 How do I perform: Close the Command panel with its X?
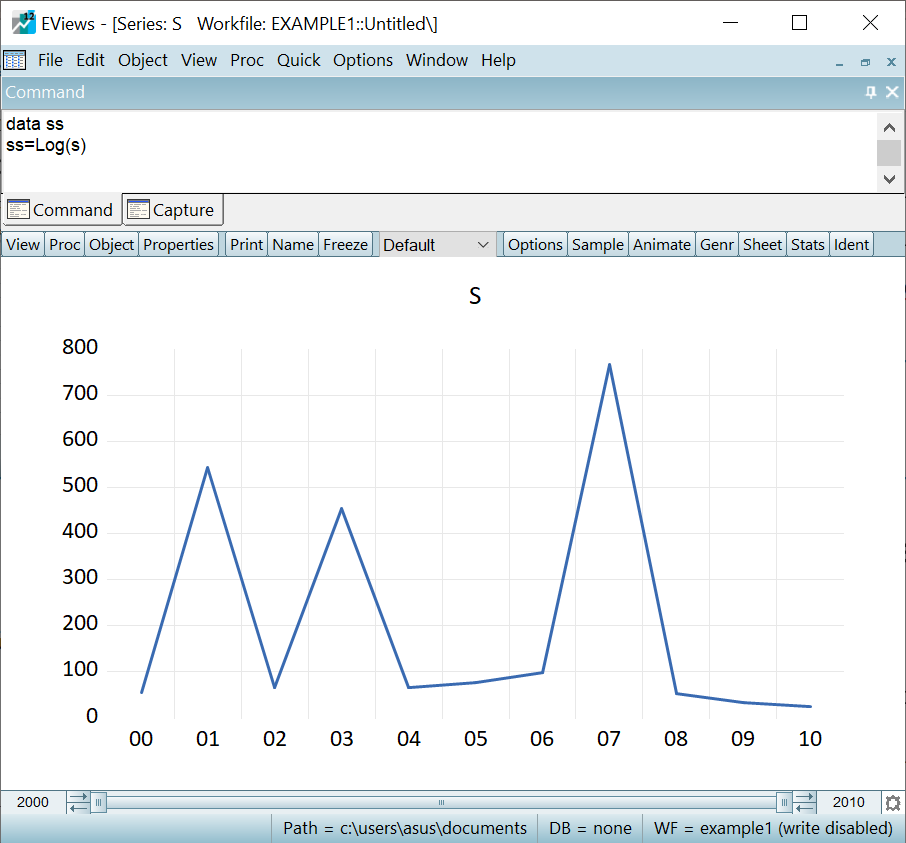(x=890, y=92)
